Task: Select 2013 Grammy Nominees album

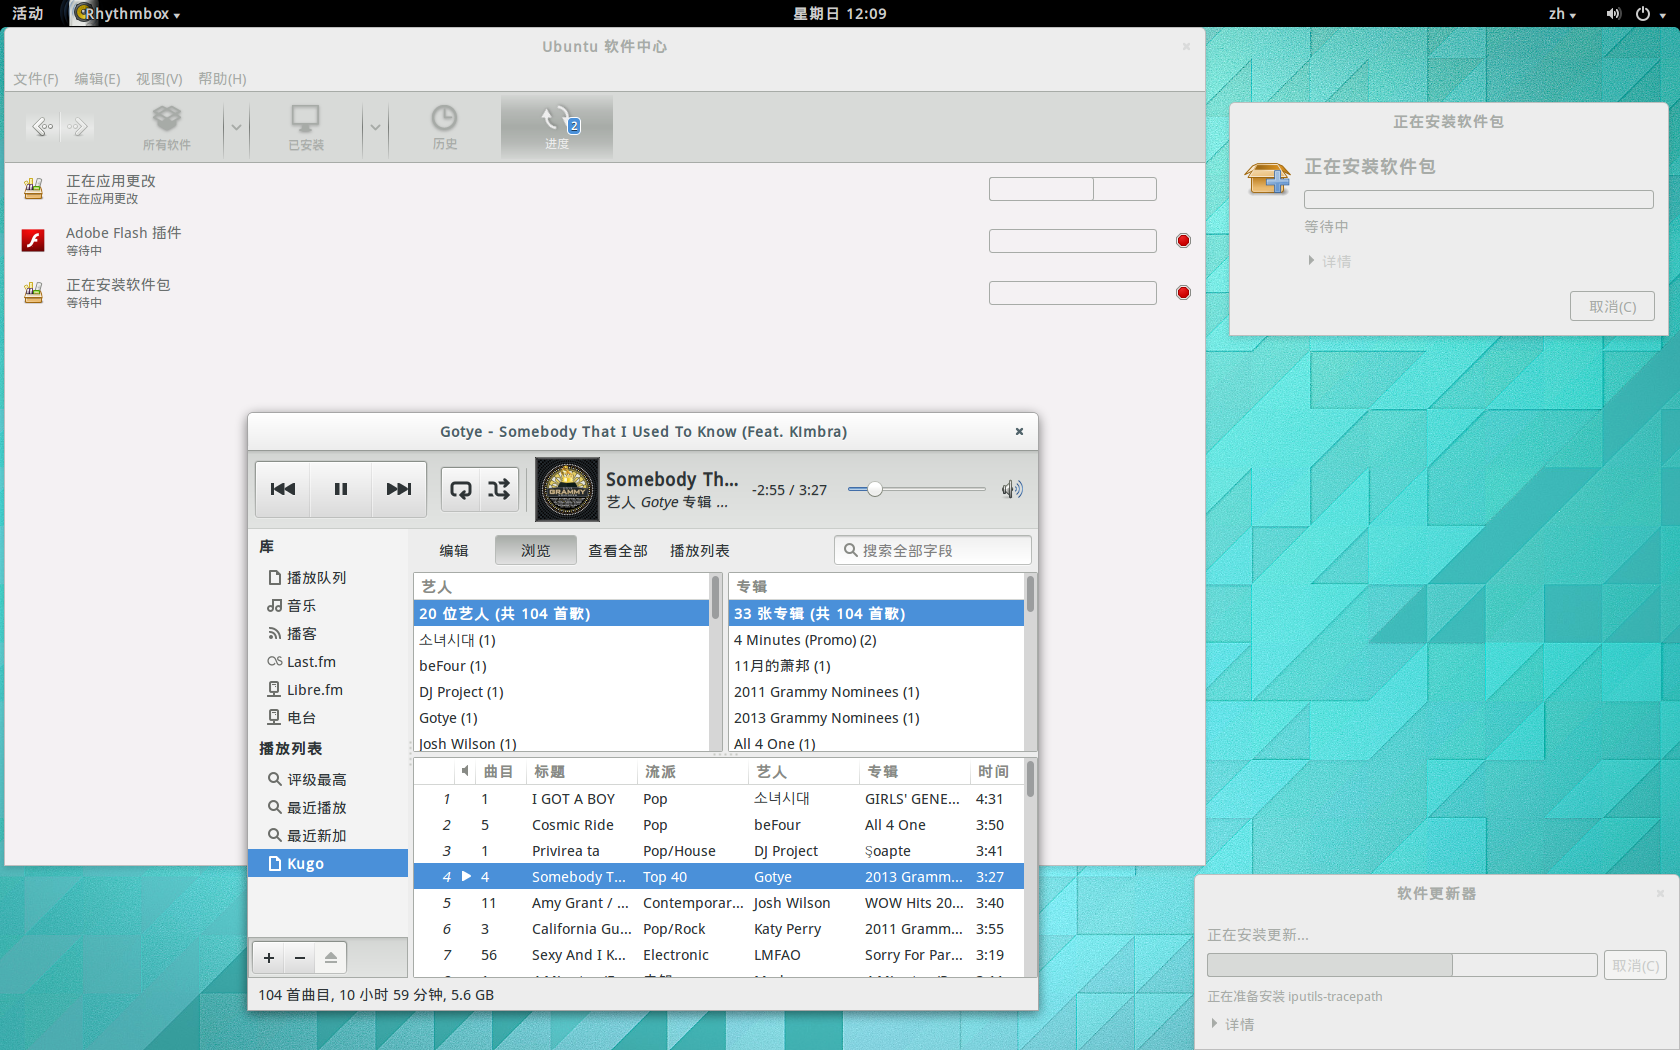Action: [876, 718]
